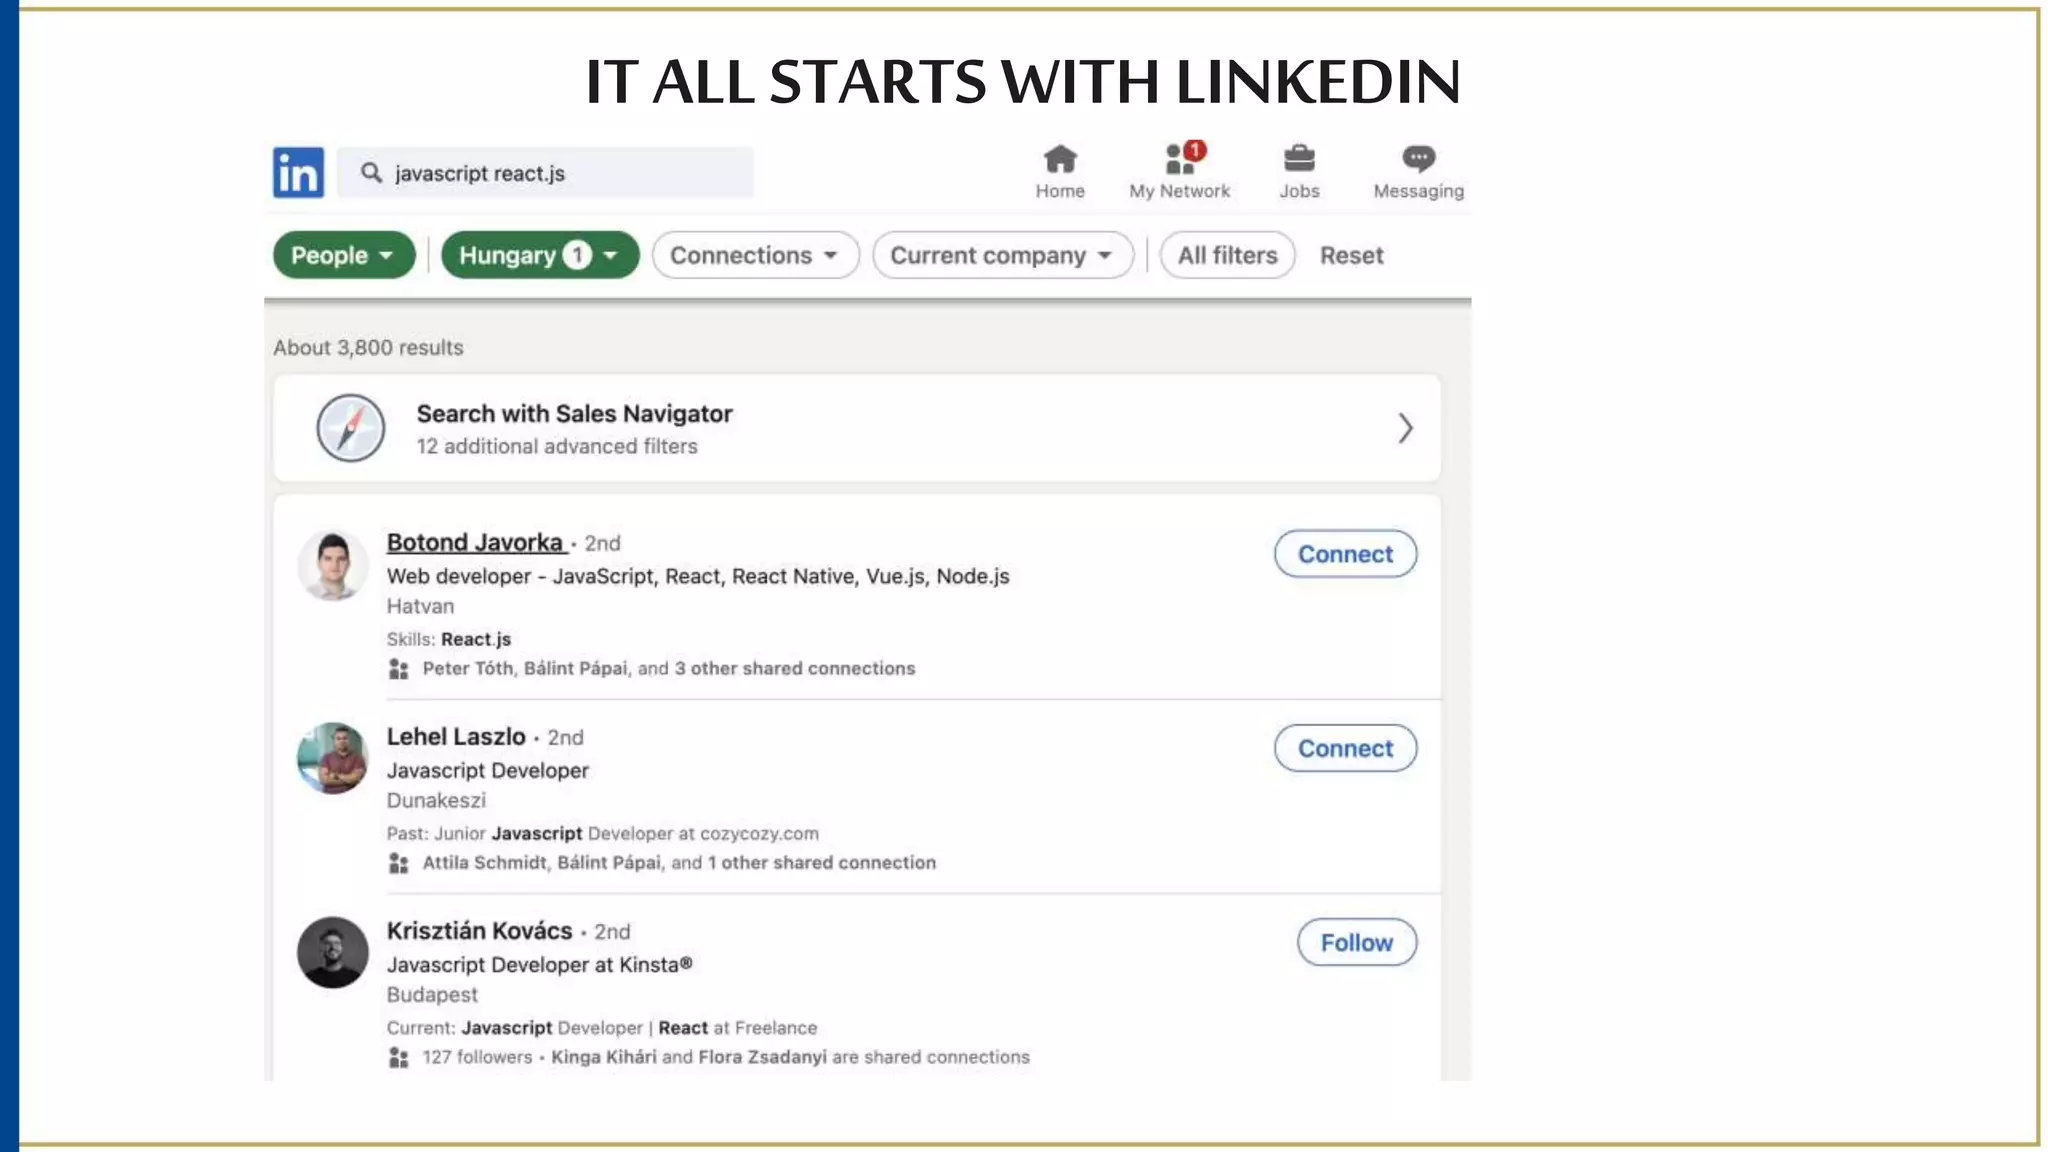Open My Network icon with notification badge
Viewport: 2048px width, 1152px height.
(x=1182, y=158)
